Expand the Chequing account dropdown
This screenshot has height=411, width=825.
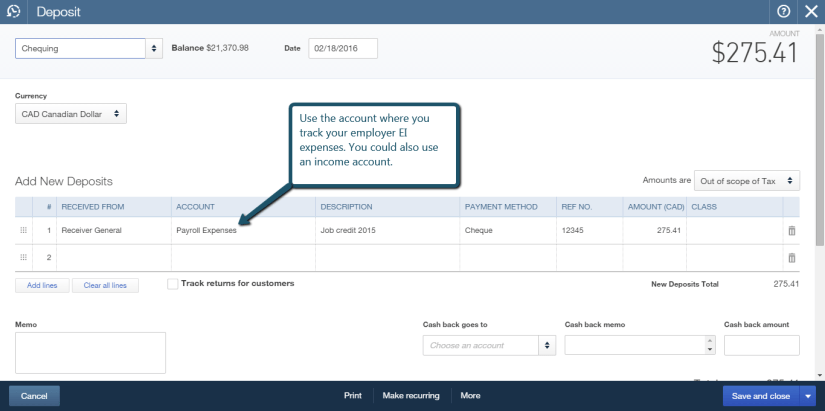coord(154,48)
